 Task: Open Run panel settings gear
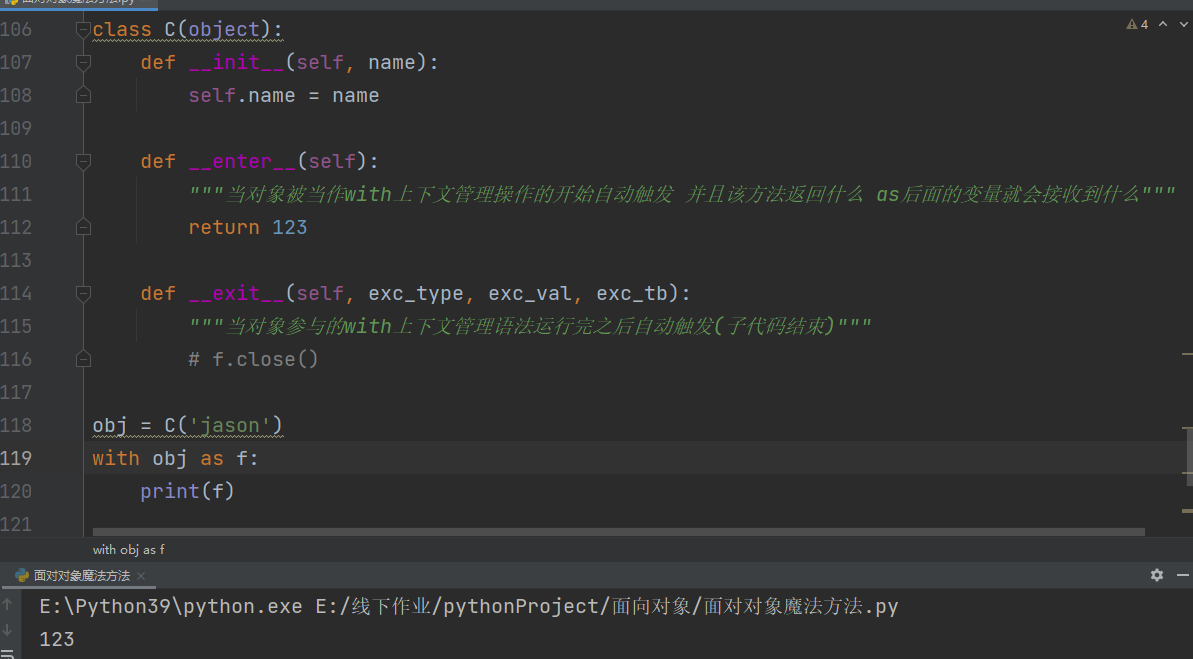pos(1156,575)
